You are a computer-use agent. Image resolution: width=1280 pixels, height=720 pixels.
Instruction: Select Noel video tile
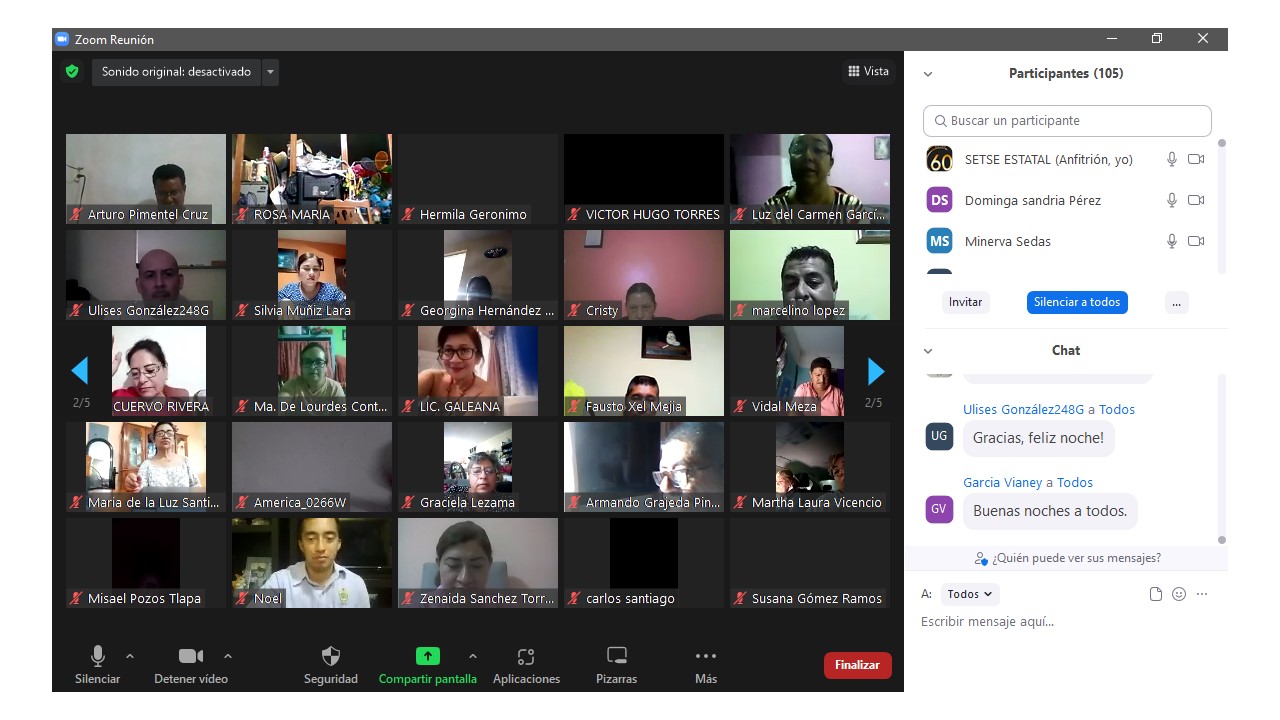point(312,563)
